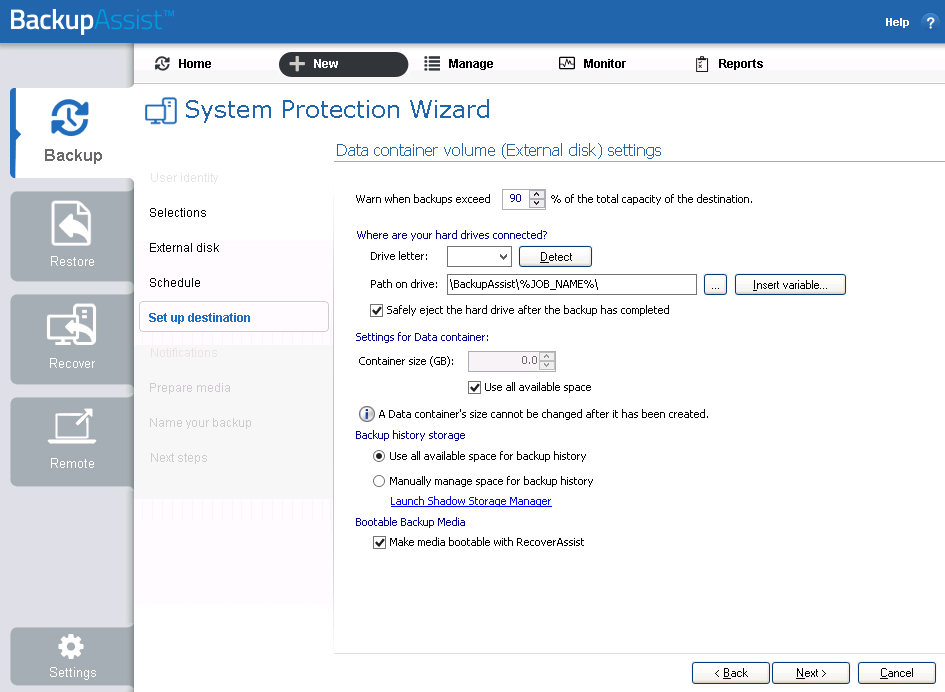
Task: Toggle Make media bootable with RecoverAssist
Action: (x=380, y=543)
